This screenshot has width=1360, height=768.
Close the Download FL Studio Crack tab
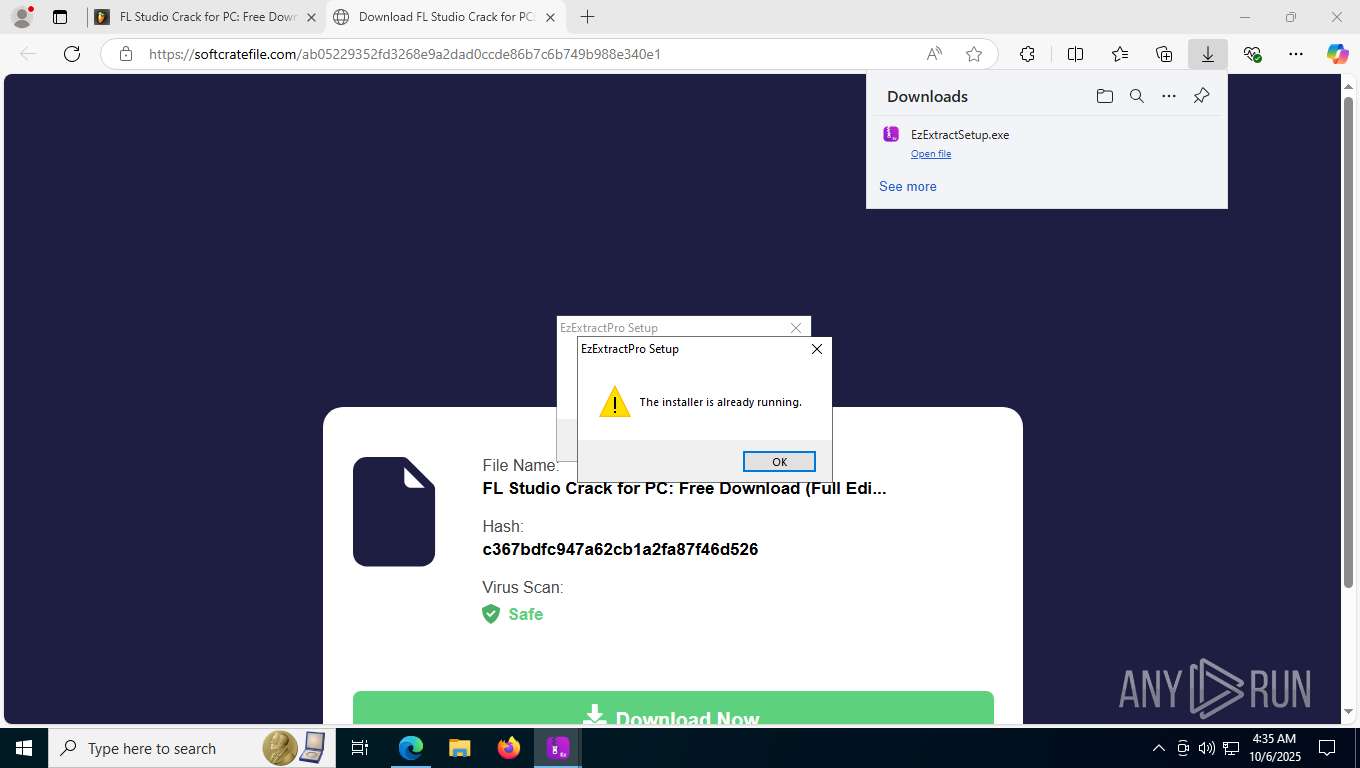[x=550, y=17]
